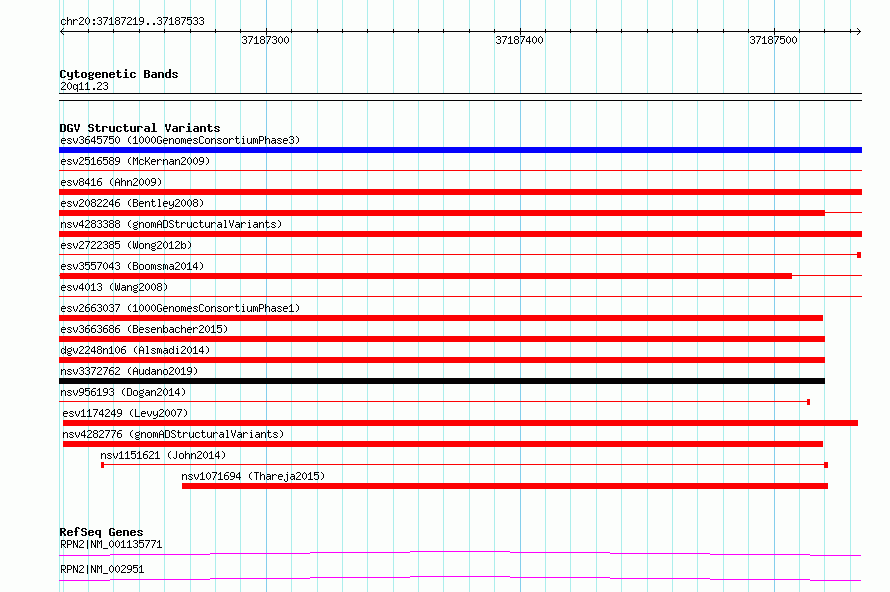Click esv2722385 (Wong2012b) label
Screen dimensions: 890x592
[126, 245]
